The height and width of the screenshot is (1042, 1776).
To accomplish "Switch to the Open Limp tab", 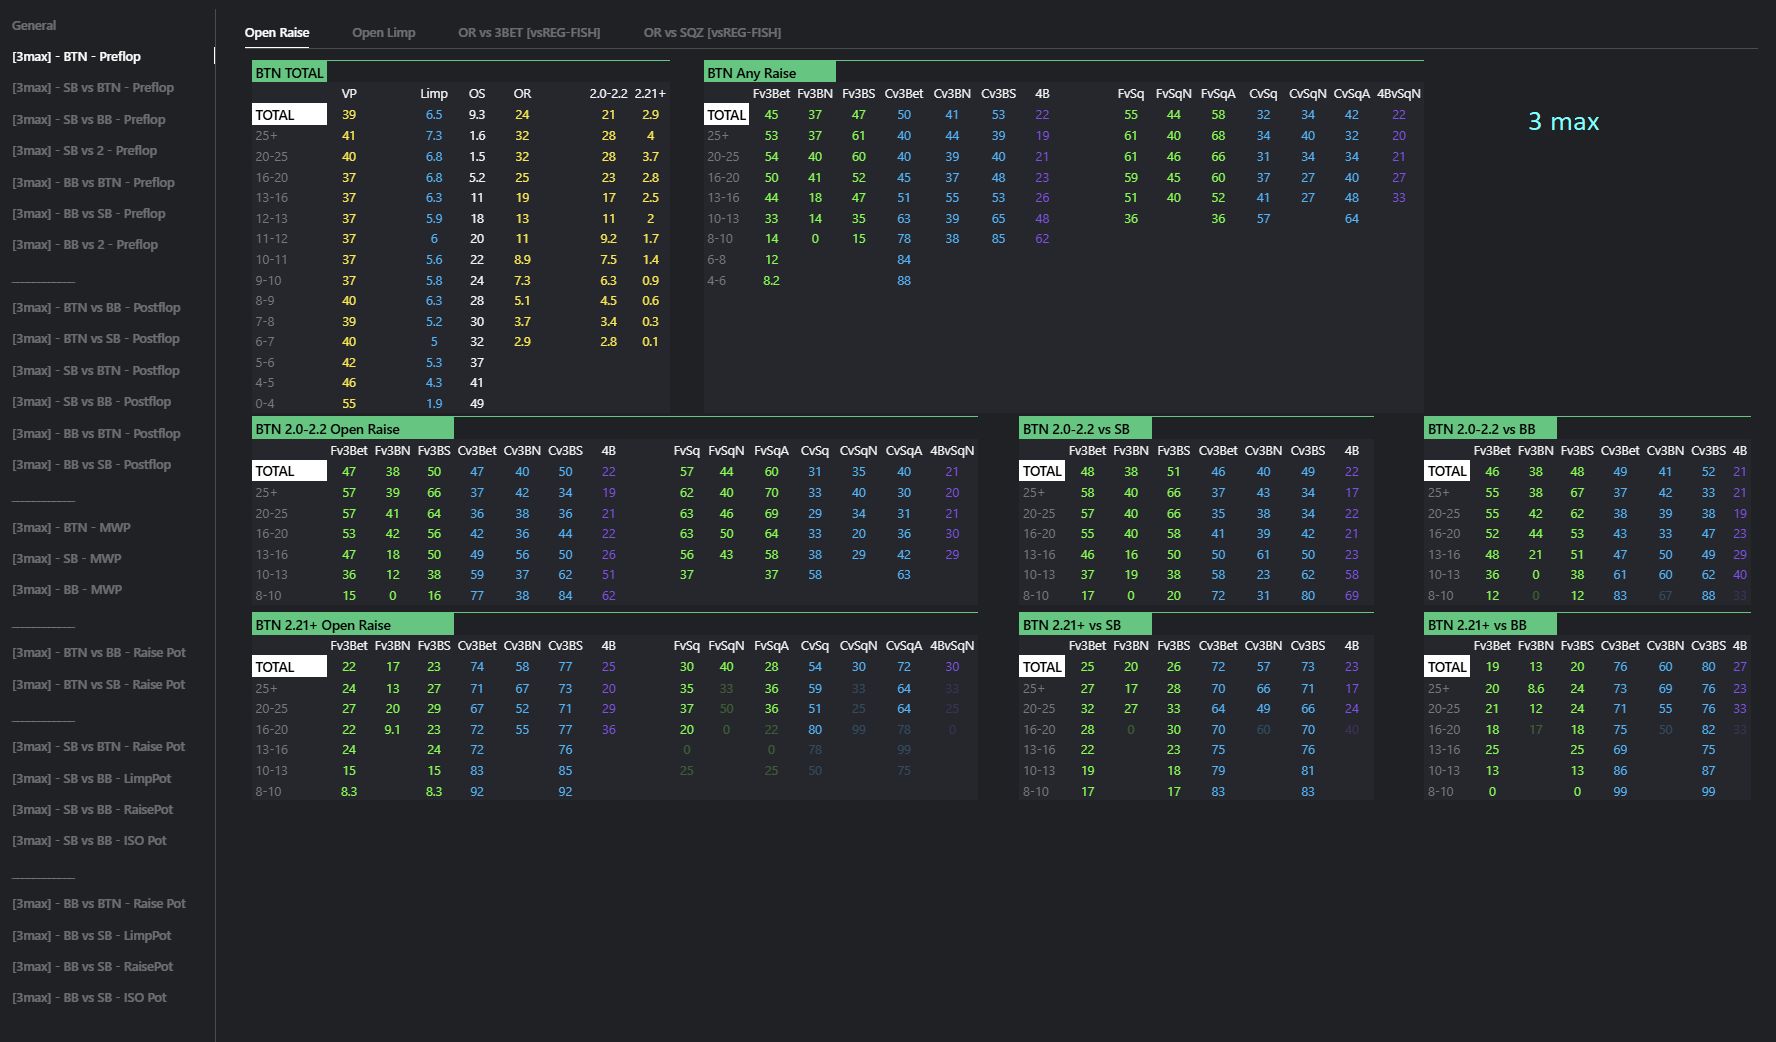I will [383, 33].
